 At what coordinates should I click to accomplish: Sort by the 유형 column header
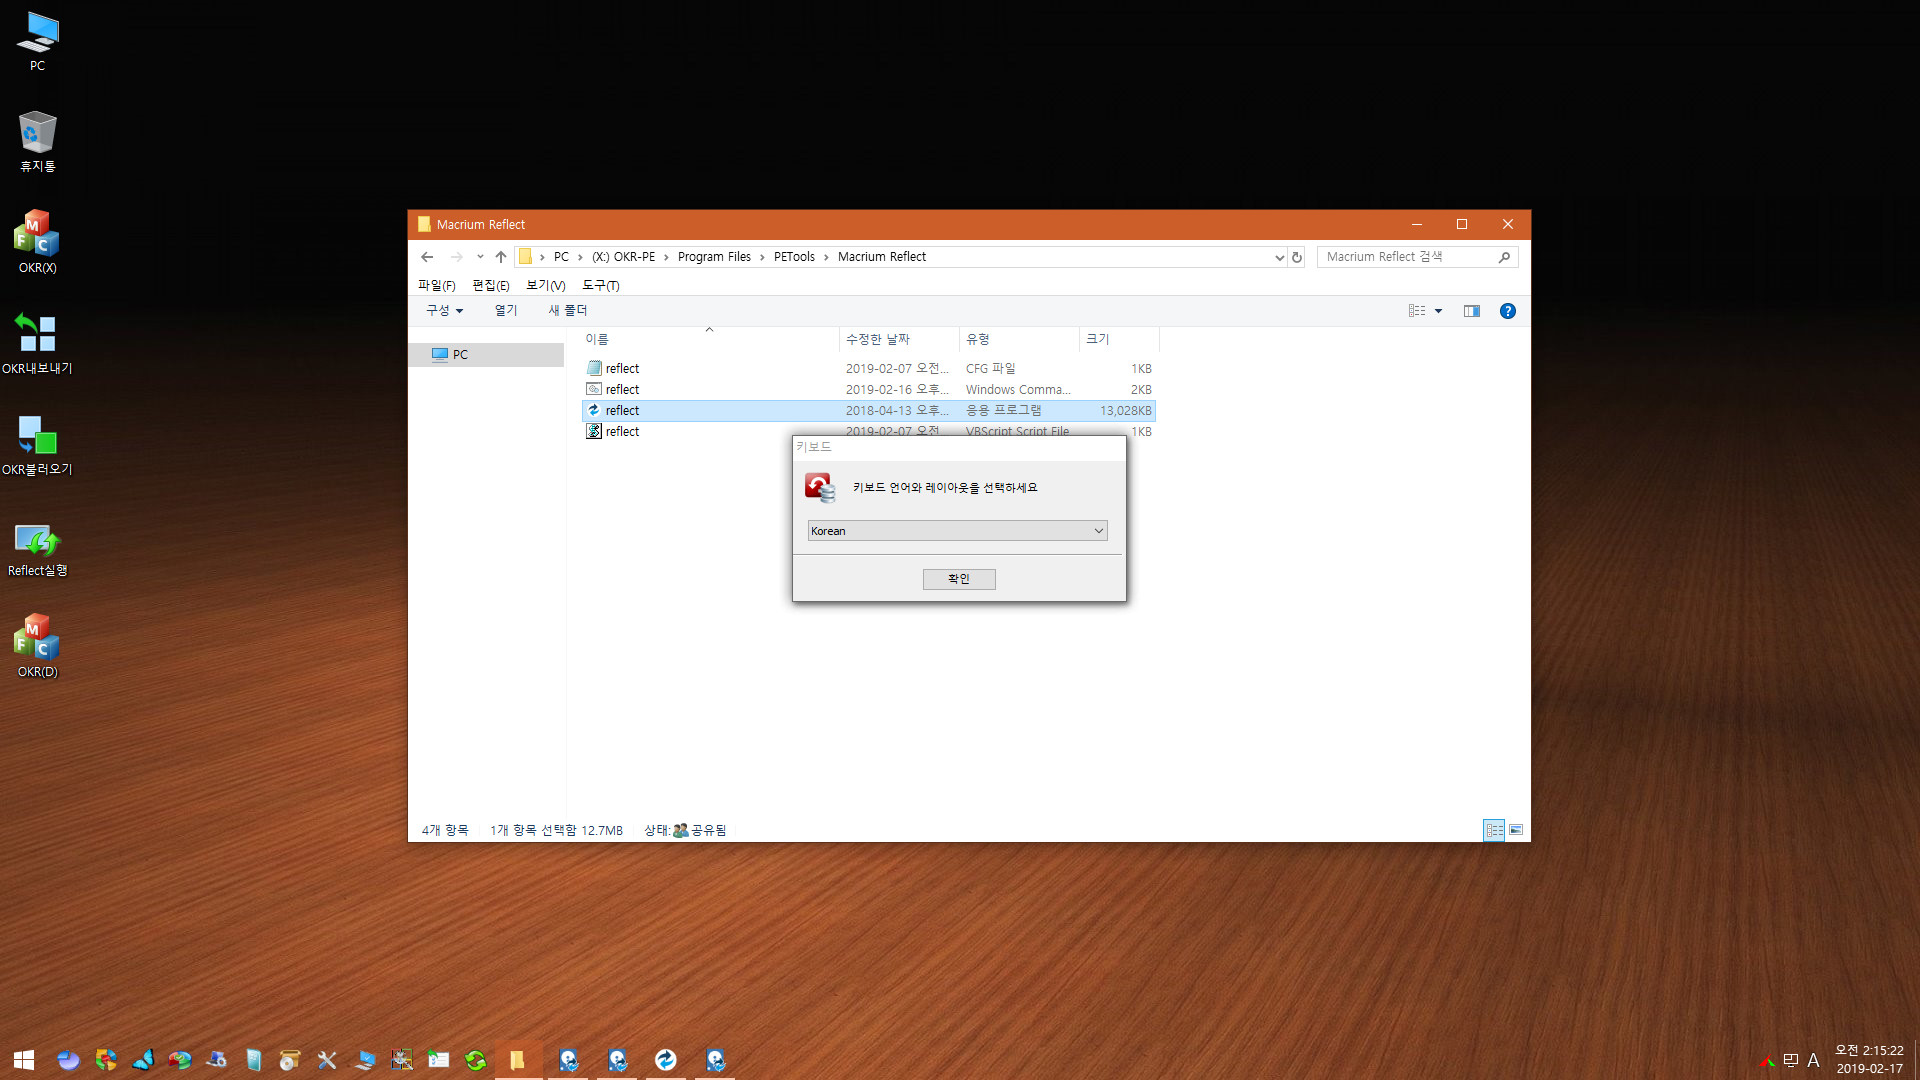pos(1019,339)
